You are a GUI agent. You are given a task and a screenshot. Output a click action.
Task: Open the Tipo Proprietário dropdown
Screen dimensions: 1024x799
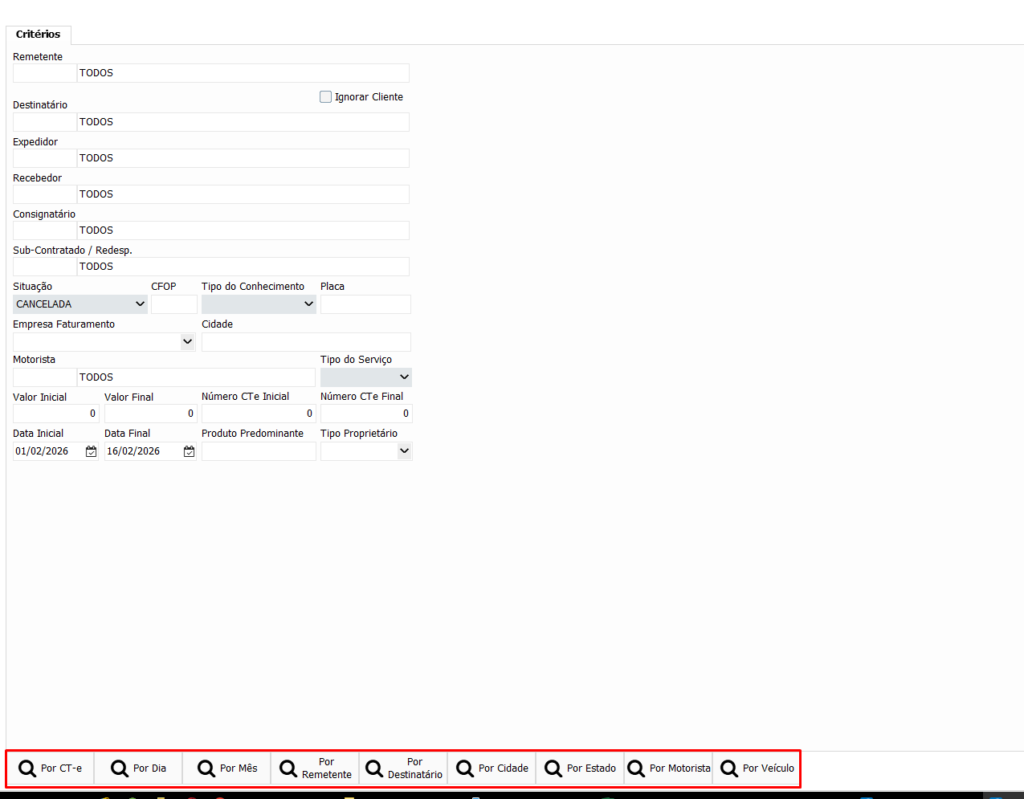click(404, 452)
